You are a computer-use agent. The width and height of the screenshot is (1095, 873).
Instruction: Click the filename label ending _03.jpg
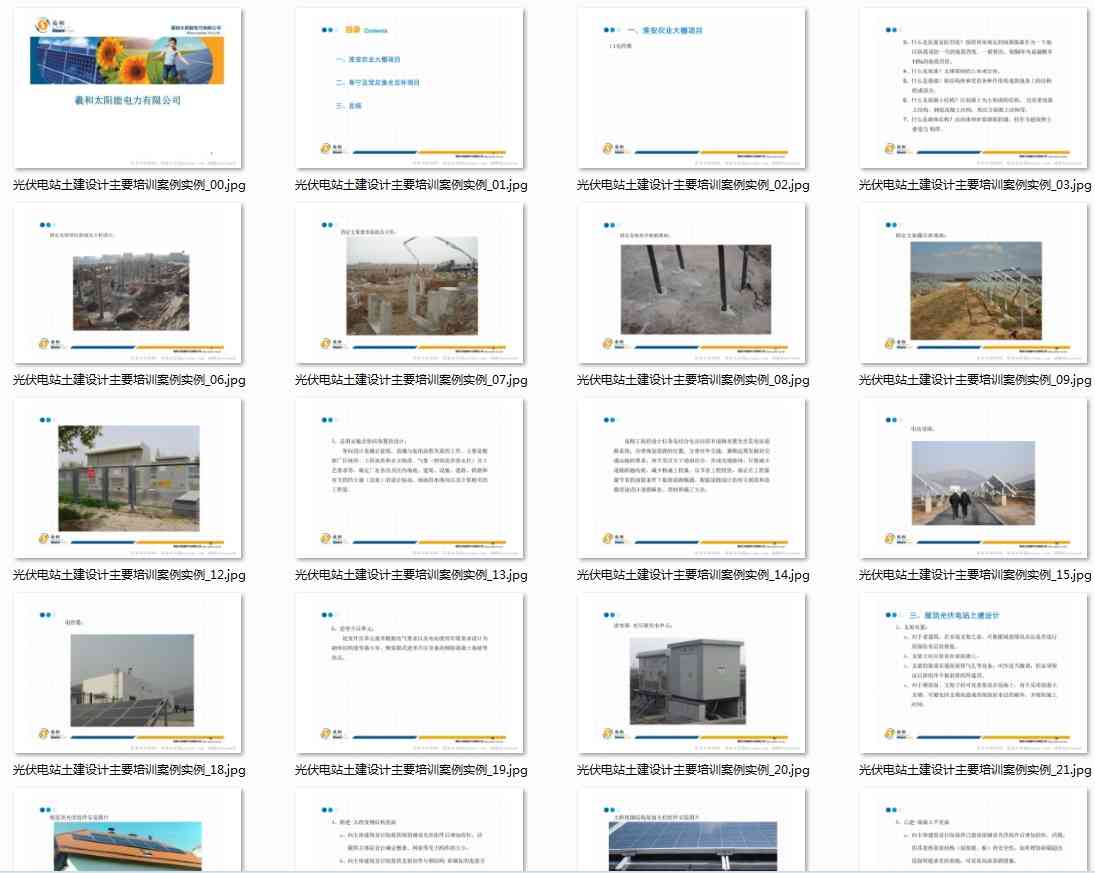[975, 185]
